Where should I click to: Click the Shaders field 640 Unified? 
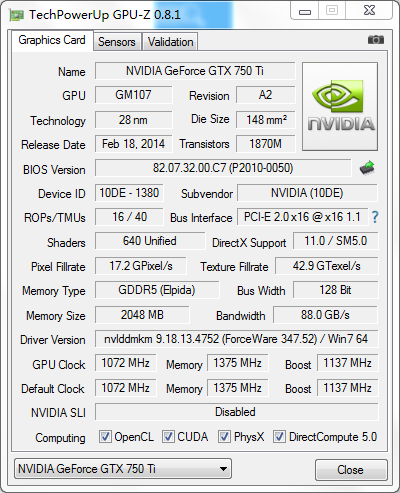150,241
